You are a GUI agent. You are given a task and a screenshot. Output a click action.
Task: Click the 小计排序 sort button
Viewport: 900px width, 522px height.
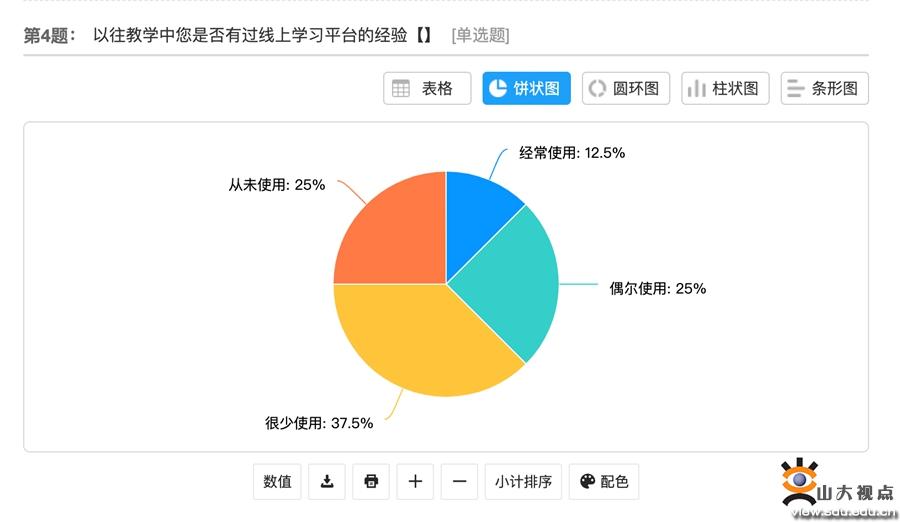tap(524, 481)
